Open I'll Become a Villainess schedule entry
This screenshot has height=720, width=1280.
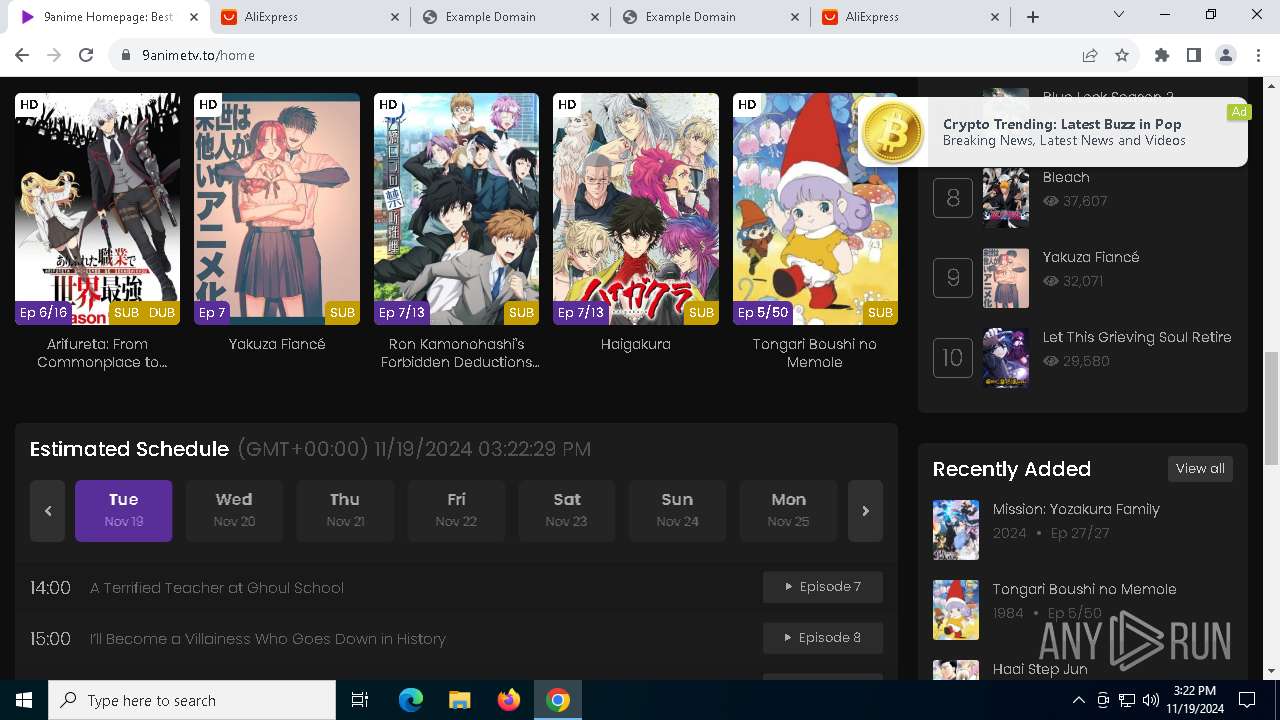[x=268, y=639]
